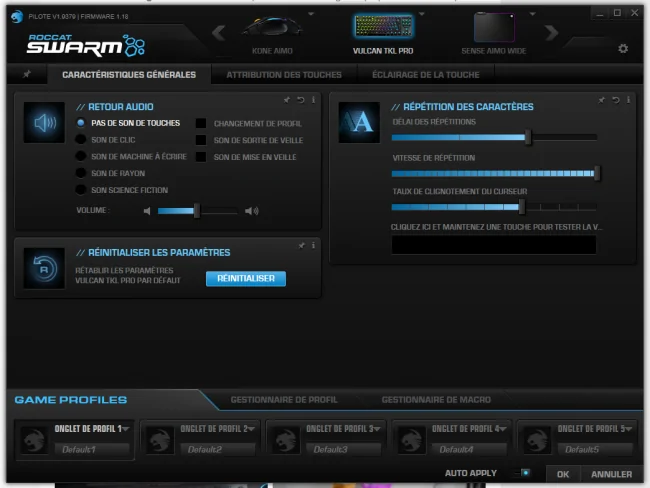This screenshot has width=650, height=488.
Task: Expand Onglet de Profil 5 dropdown
Action: coord(628,429)
